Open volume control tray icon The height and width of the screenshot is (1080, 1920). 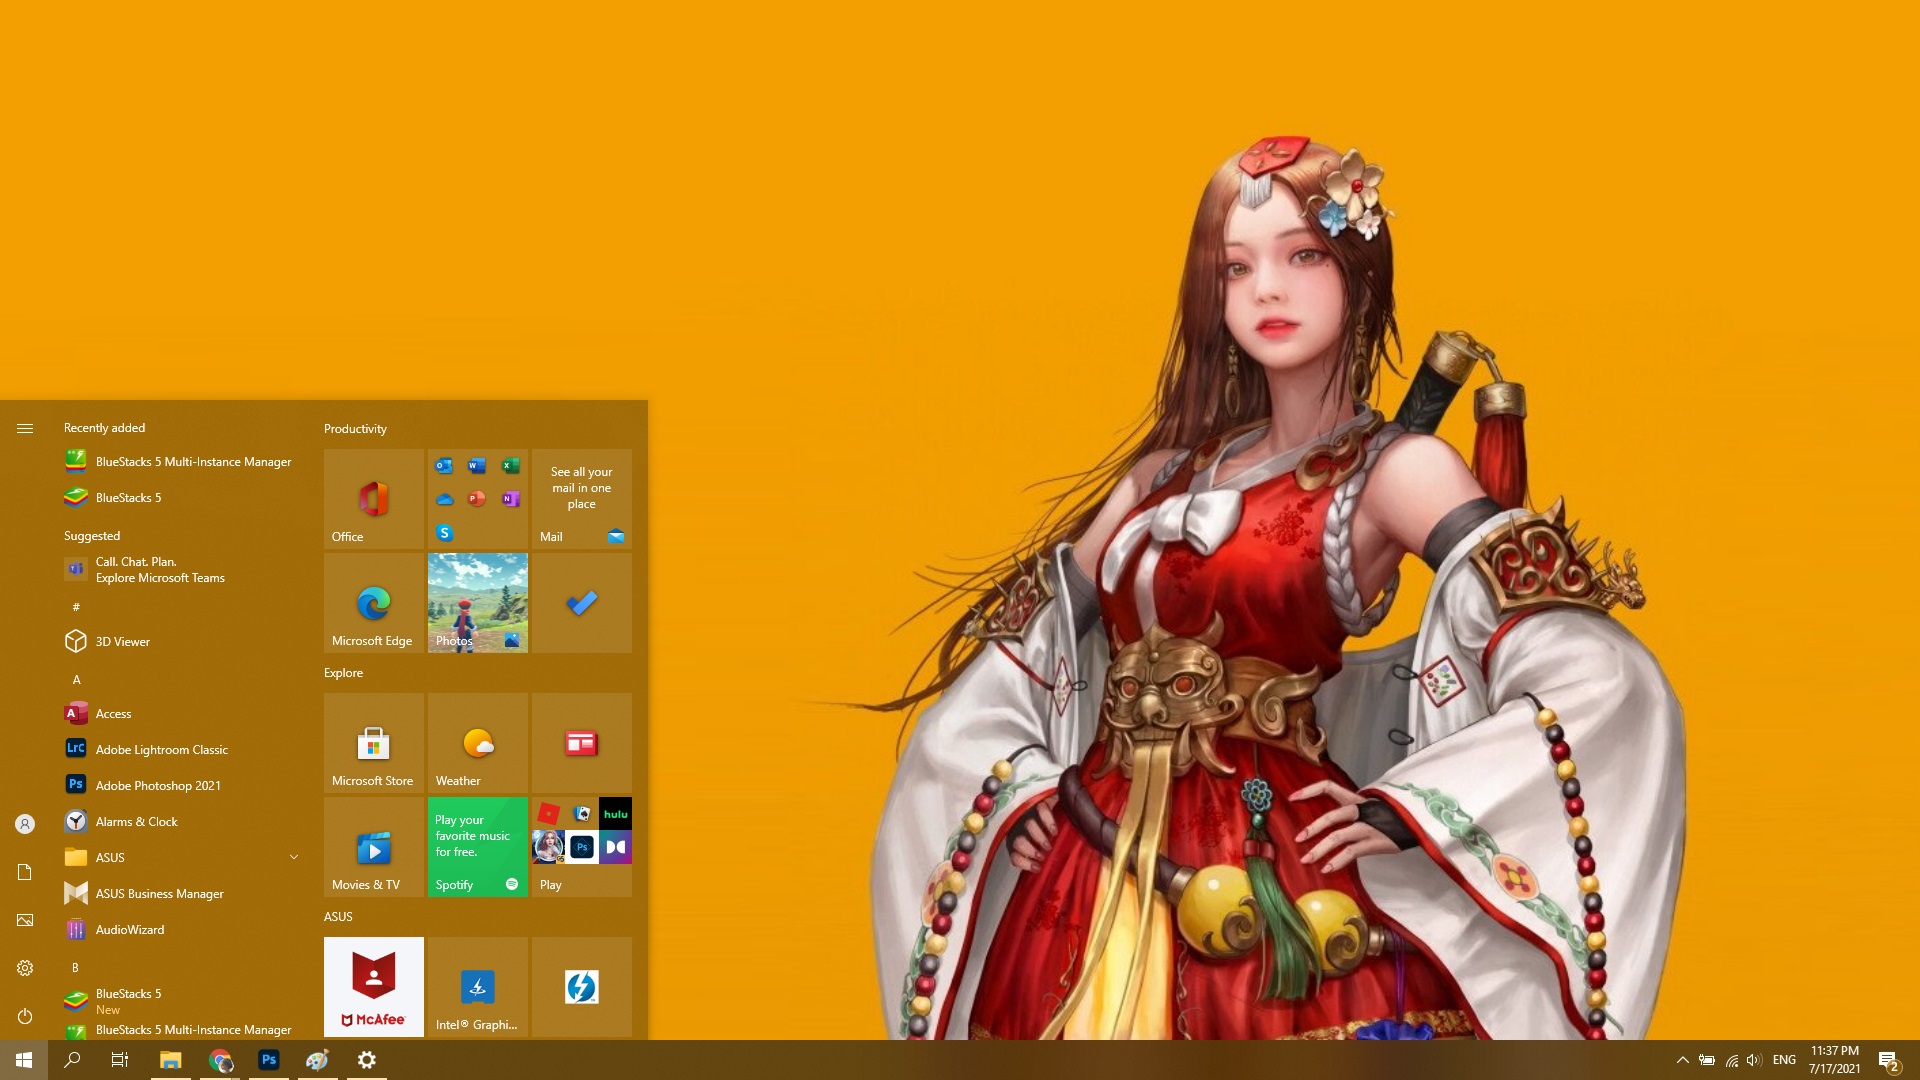1754,1060
